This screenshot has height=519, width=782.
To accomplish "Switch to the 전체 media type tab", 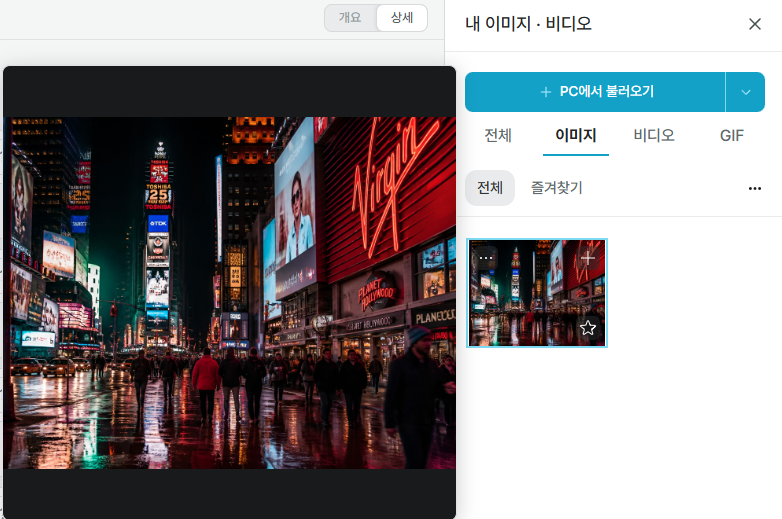I will (498, 135).
